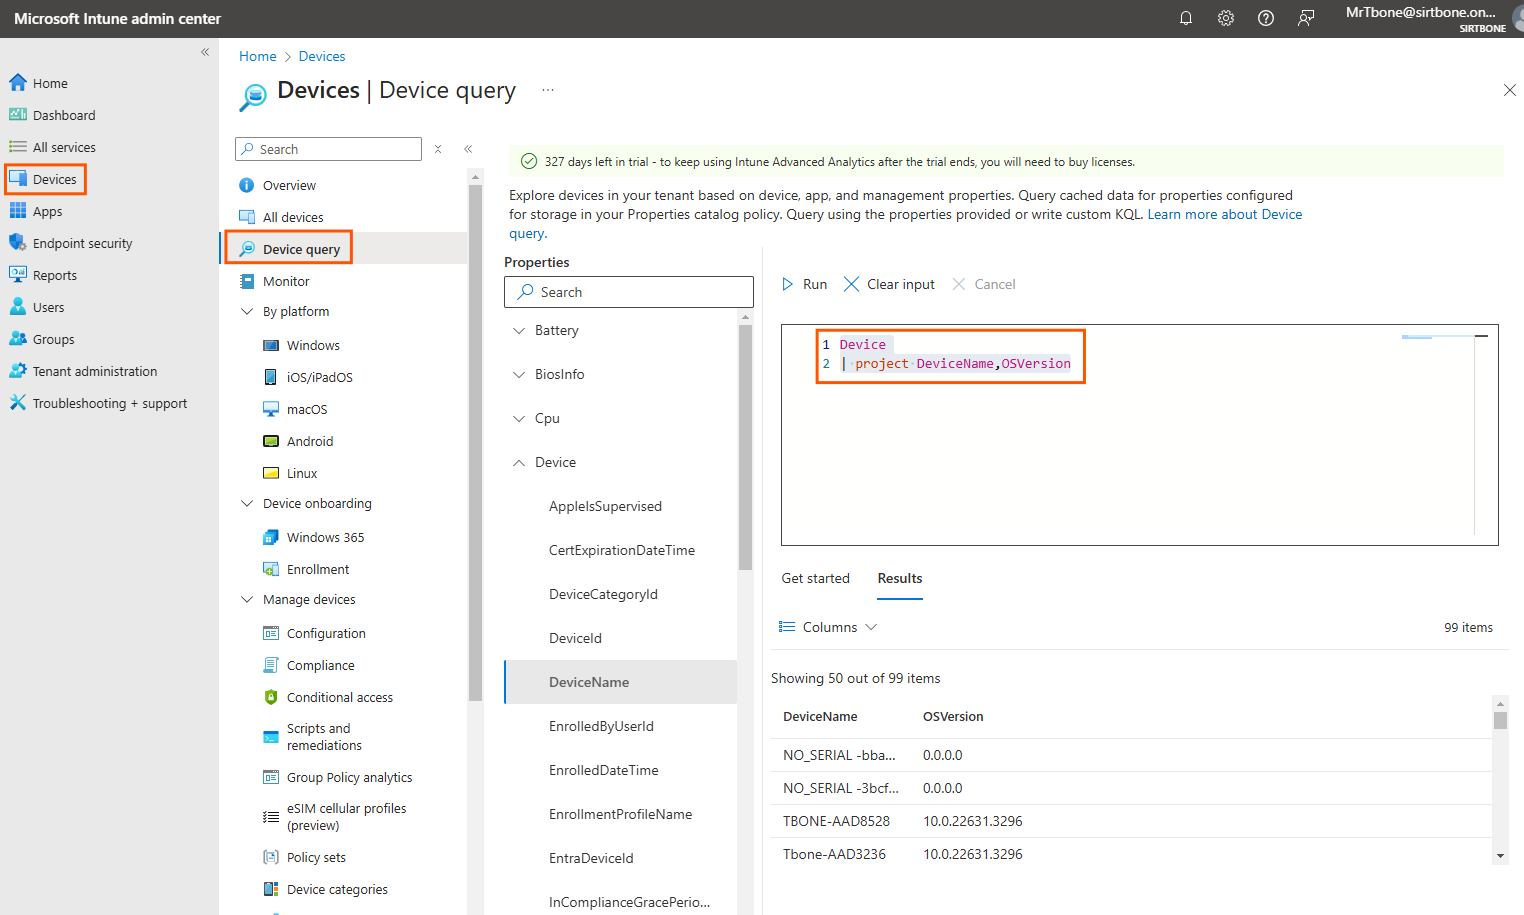Select the Windows platform entry
The height and width of the screenshot is (915, 1524).
313,344
